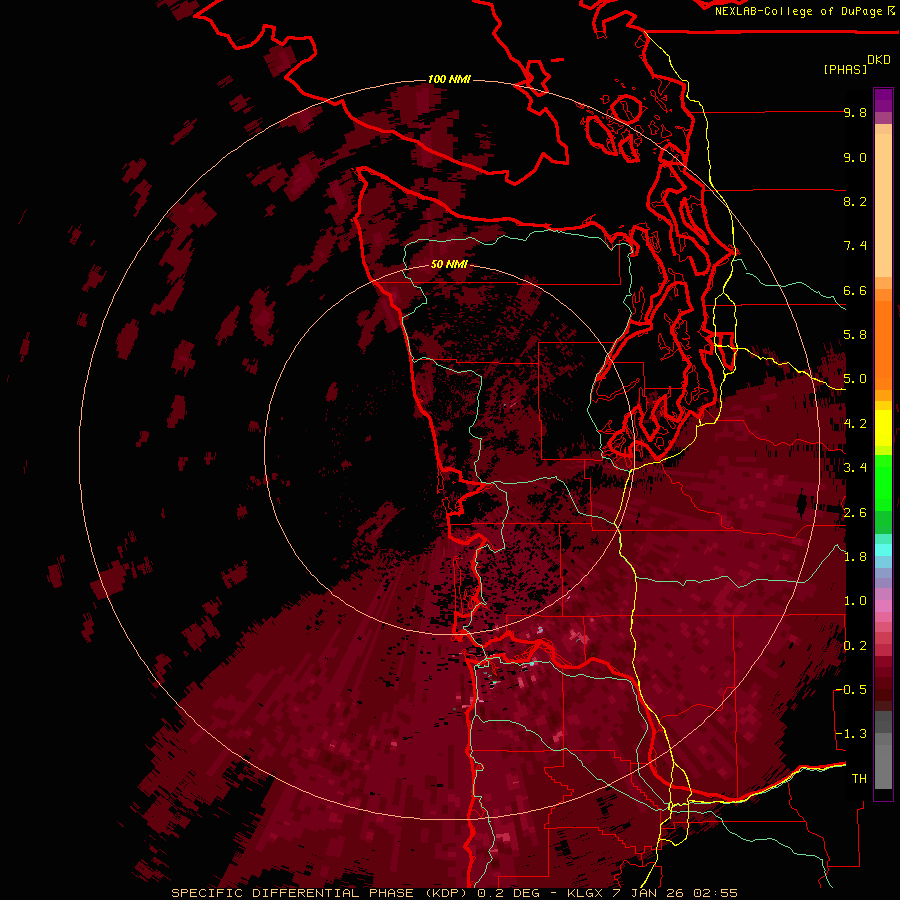Viewport: 900px width, 900px height.
Task: Click the 50 NMI range ring label
Action: point(449,265)
